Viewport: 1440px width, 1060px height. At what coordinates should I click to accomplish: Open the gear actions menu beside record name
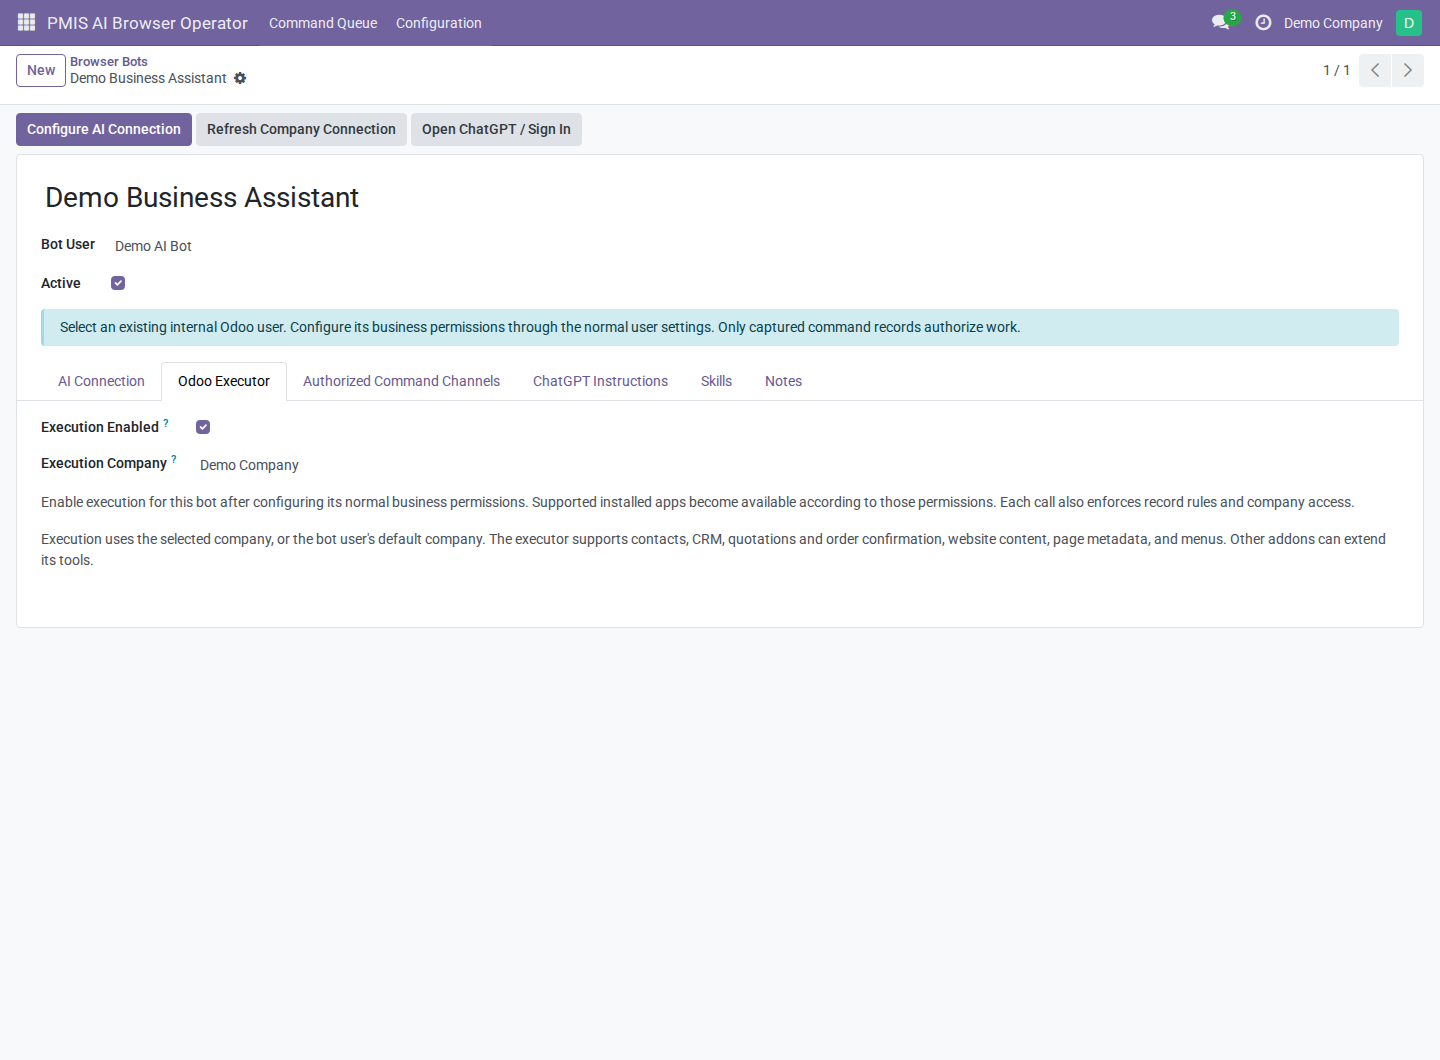(240, 78)
